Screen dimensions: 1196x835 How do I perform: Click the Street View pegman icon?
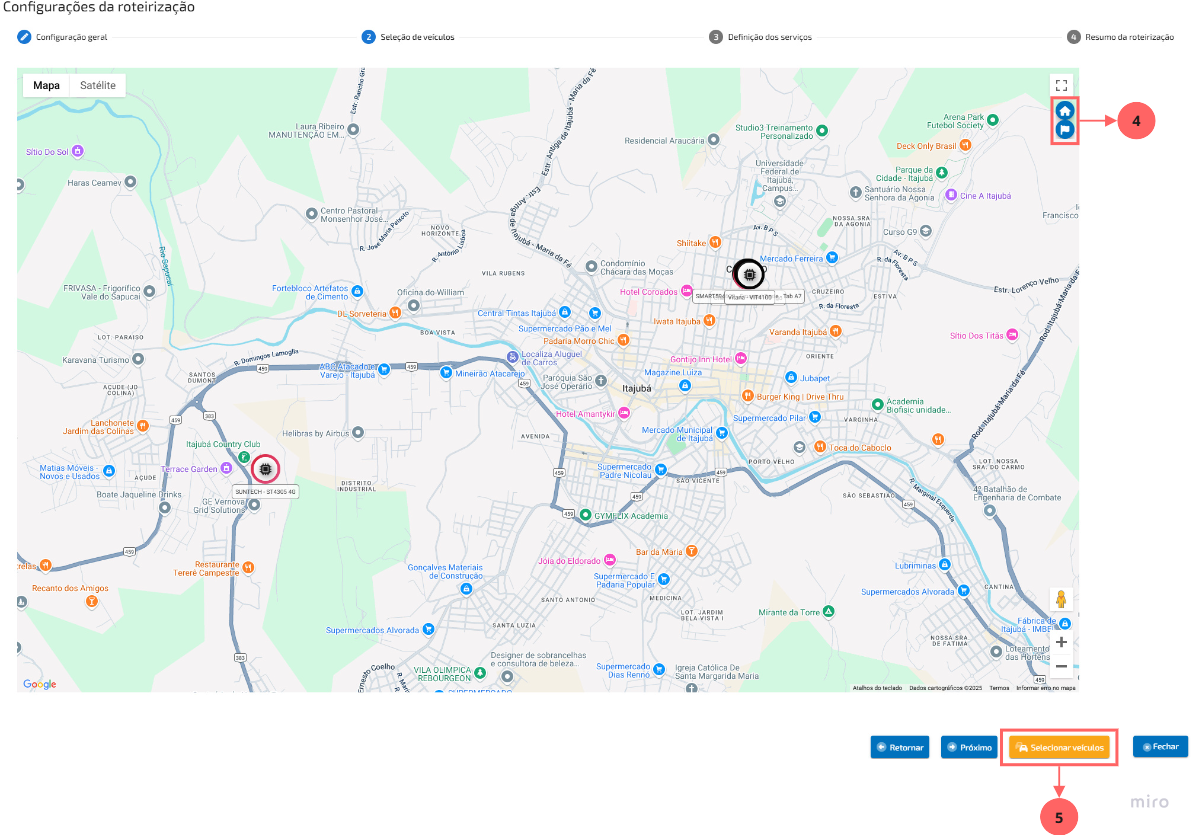pyautogui.click(x=1061, y=599)
